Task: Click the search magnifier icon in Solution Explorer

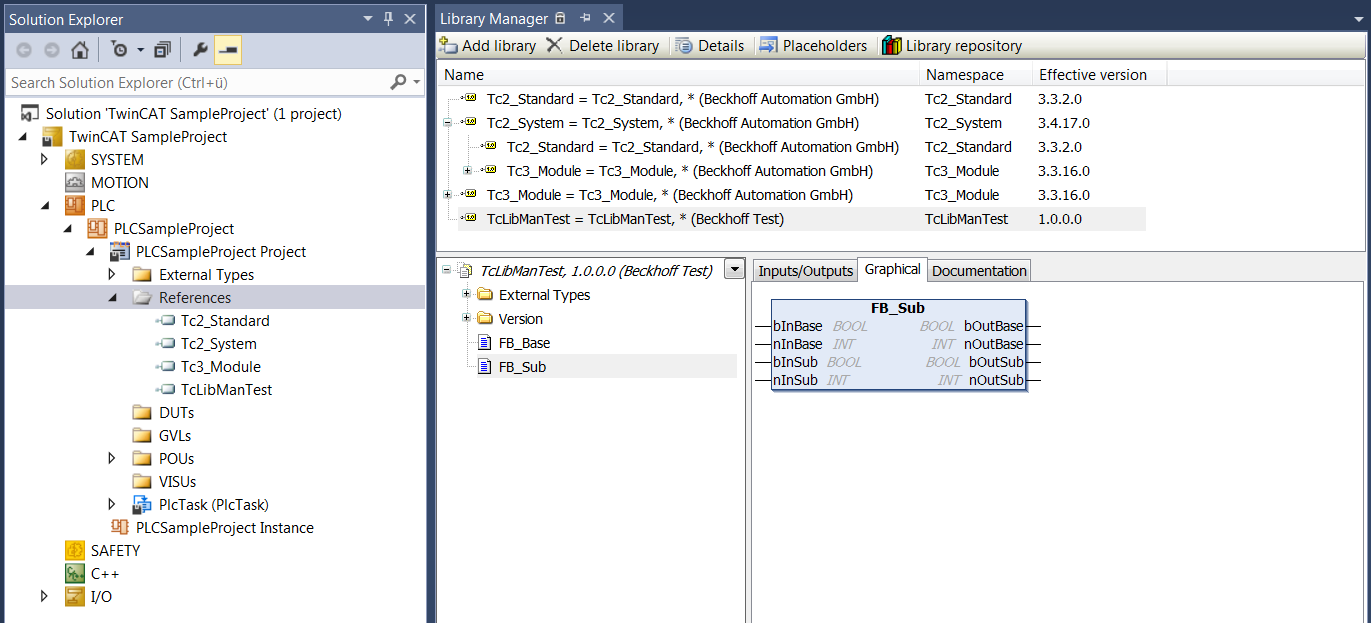Action: [x=398, y=82]
